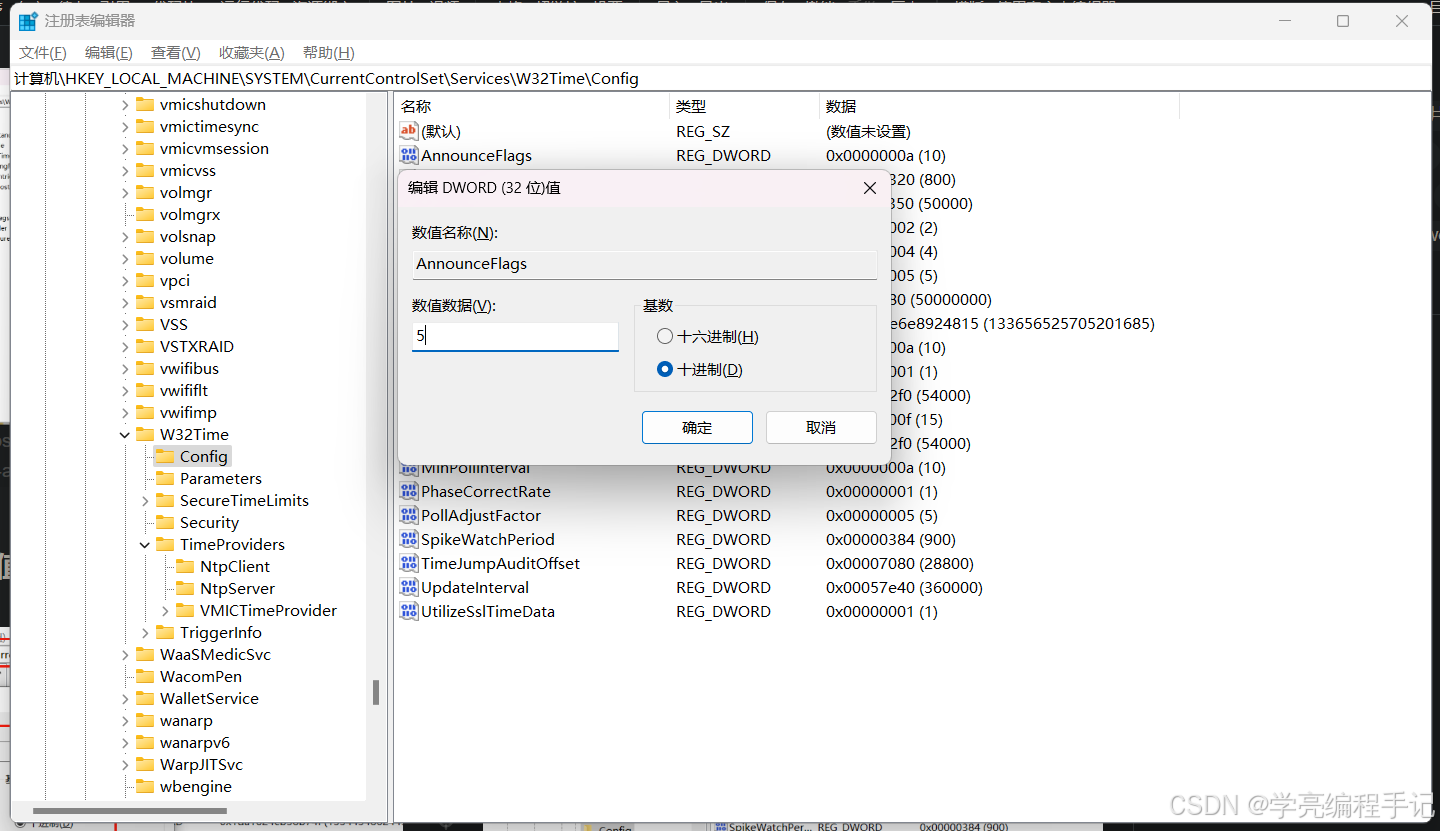1440x831 pixels.
Task: Click the vwifibus folder icon
Action: (144, 368)
